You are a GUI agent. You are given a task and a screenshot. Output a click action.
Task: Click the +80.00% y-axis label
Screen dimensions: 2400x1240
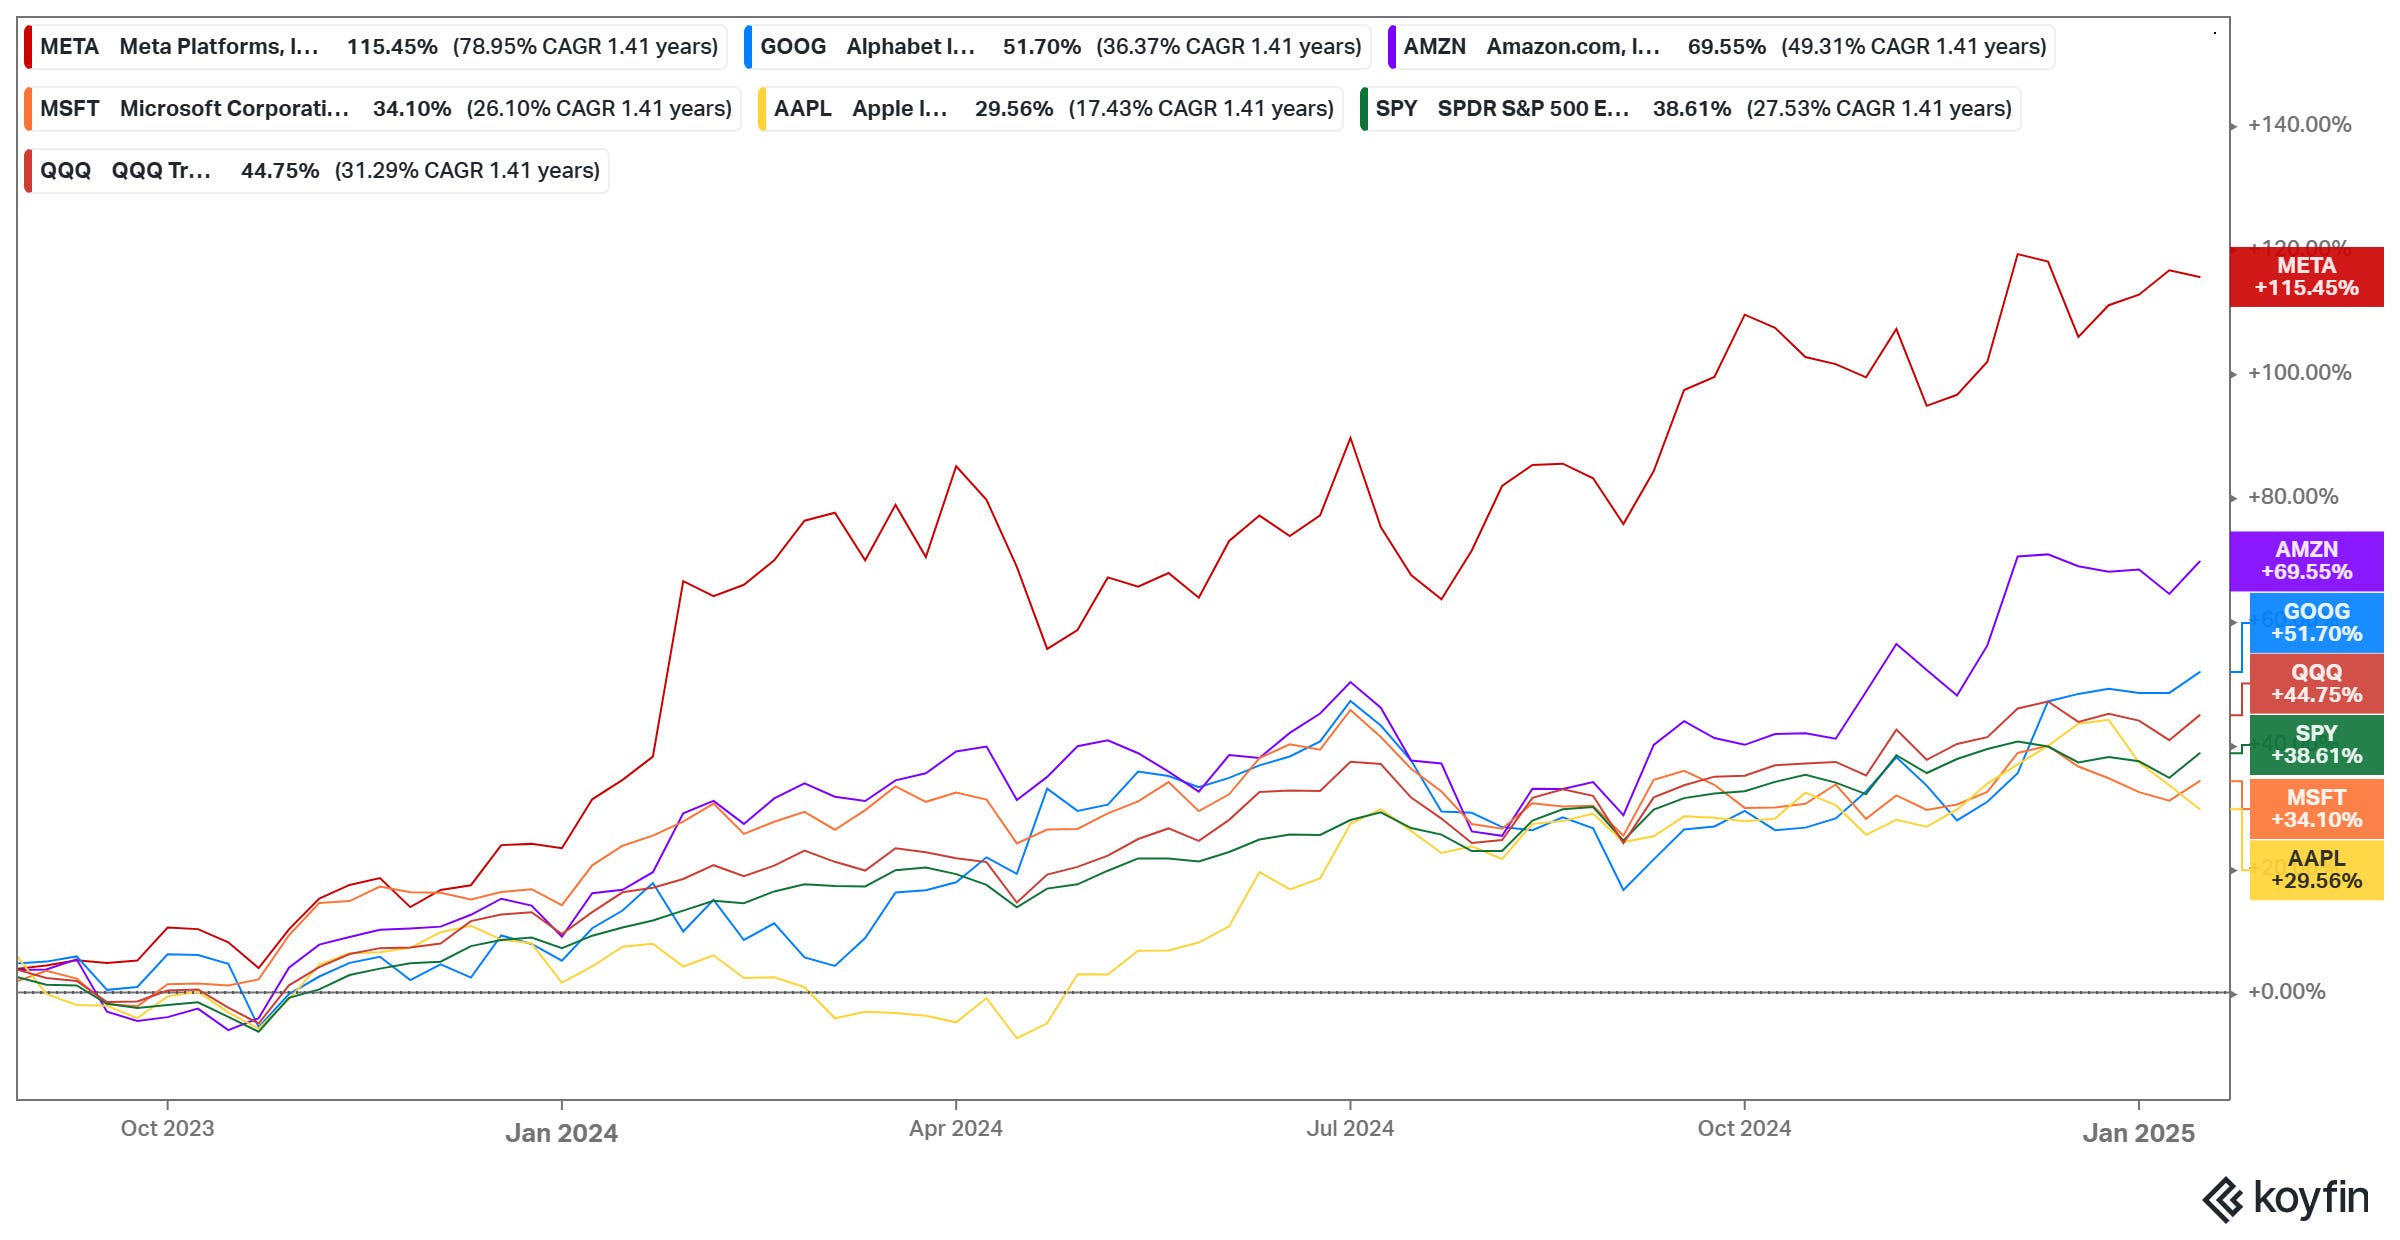[2293, 497]
